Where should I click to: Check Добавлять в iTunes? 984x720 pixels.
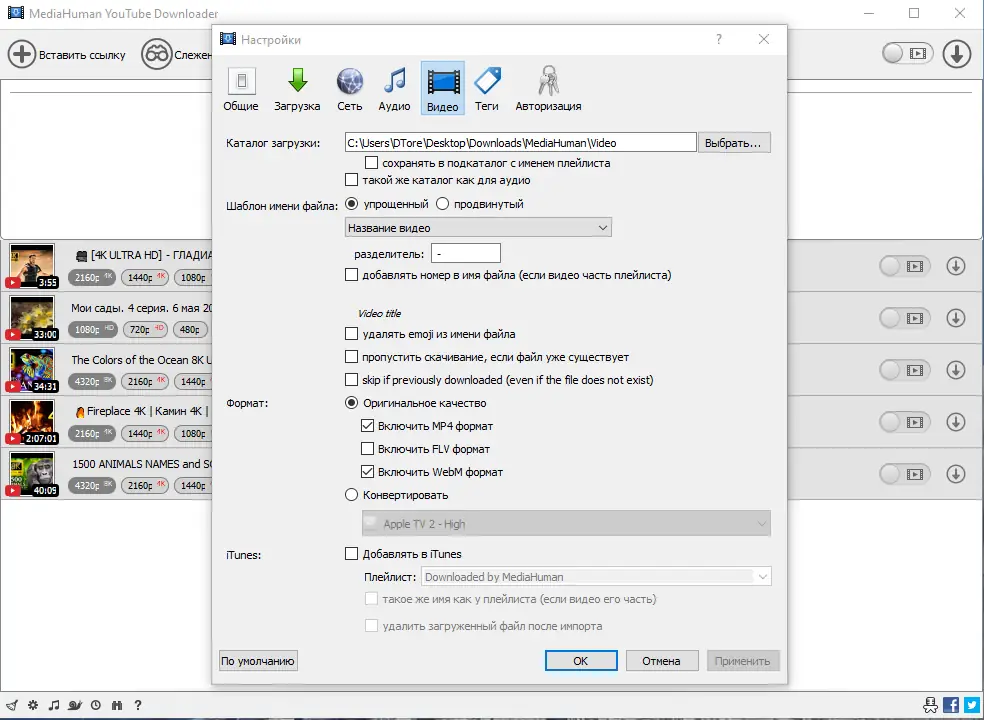(351, 554)
